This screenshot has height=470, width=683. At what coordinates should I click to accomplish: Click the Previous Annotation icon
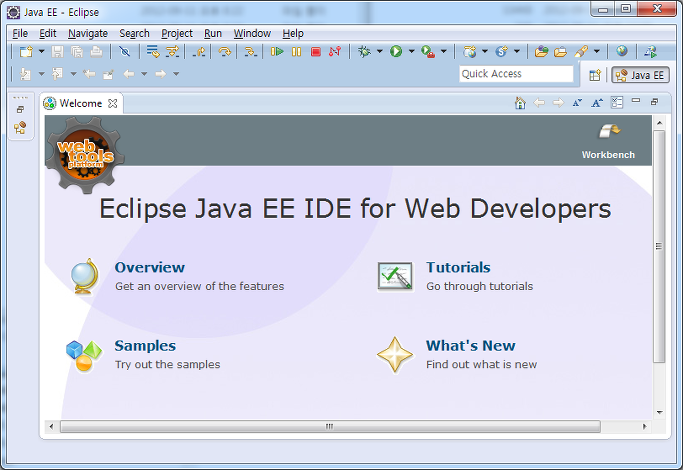[57, 74]
